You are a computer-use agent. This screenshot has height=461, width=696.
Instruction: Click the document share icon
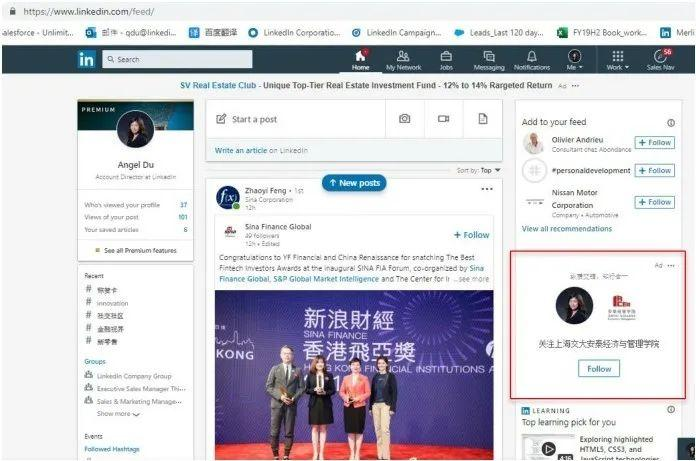coord(483,118)
